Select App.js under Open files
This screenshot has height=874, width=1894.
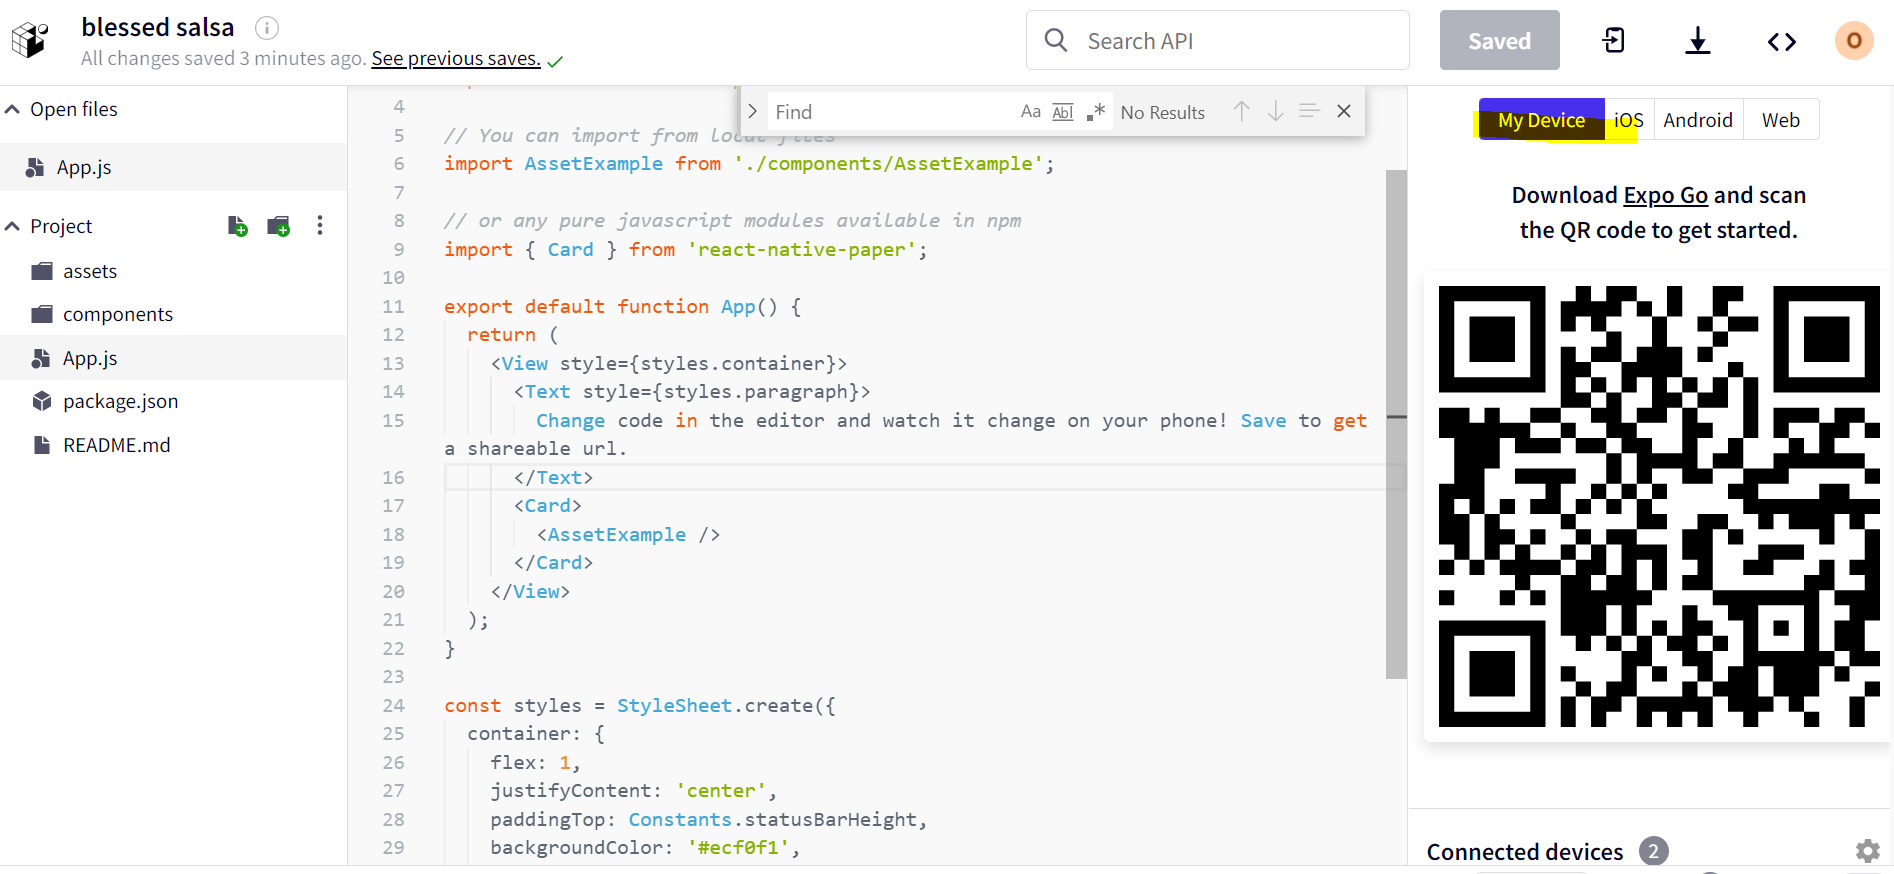coord(173,167)
